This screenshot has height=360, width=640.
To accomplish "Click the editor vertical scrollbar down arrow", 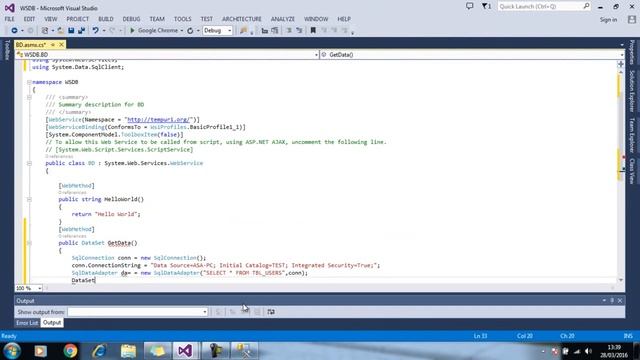I will [621, 280].
